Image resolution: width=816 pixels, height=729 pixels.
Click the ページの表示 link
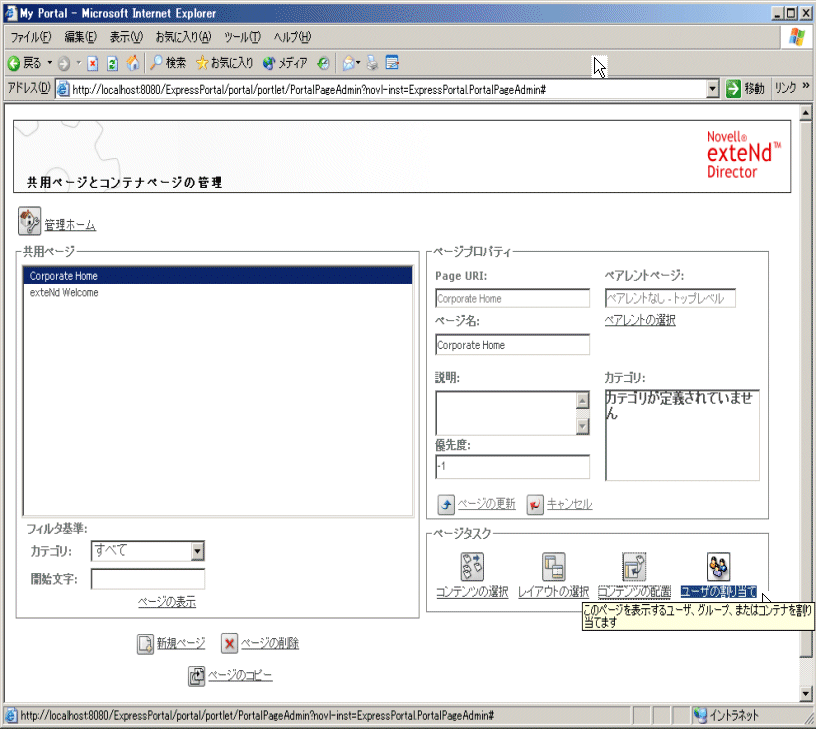click(167, 602)
